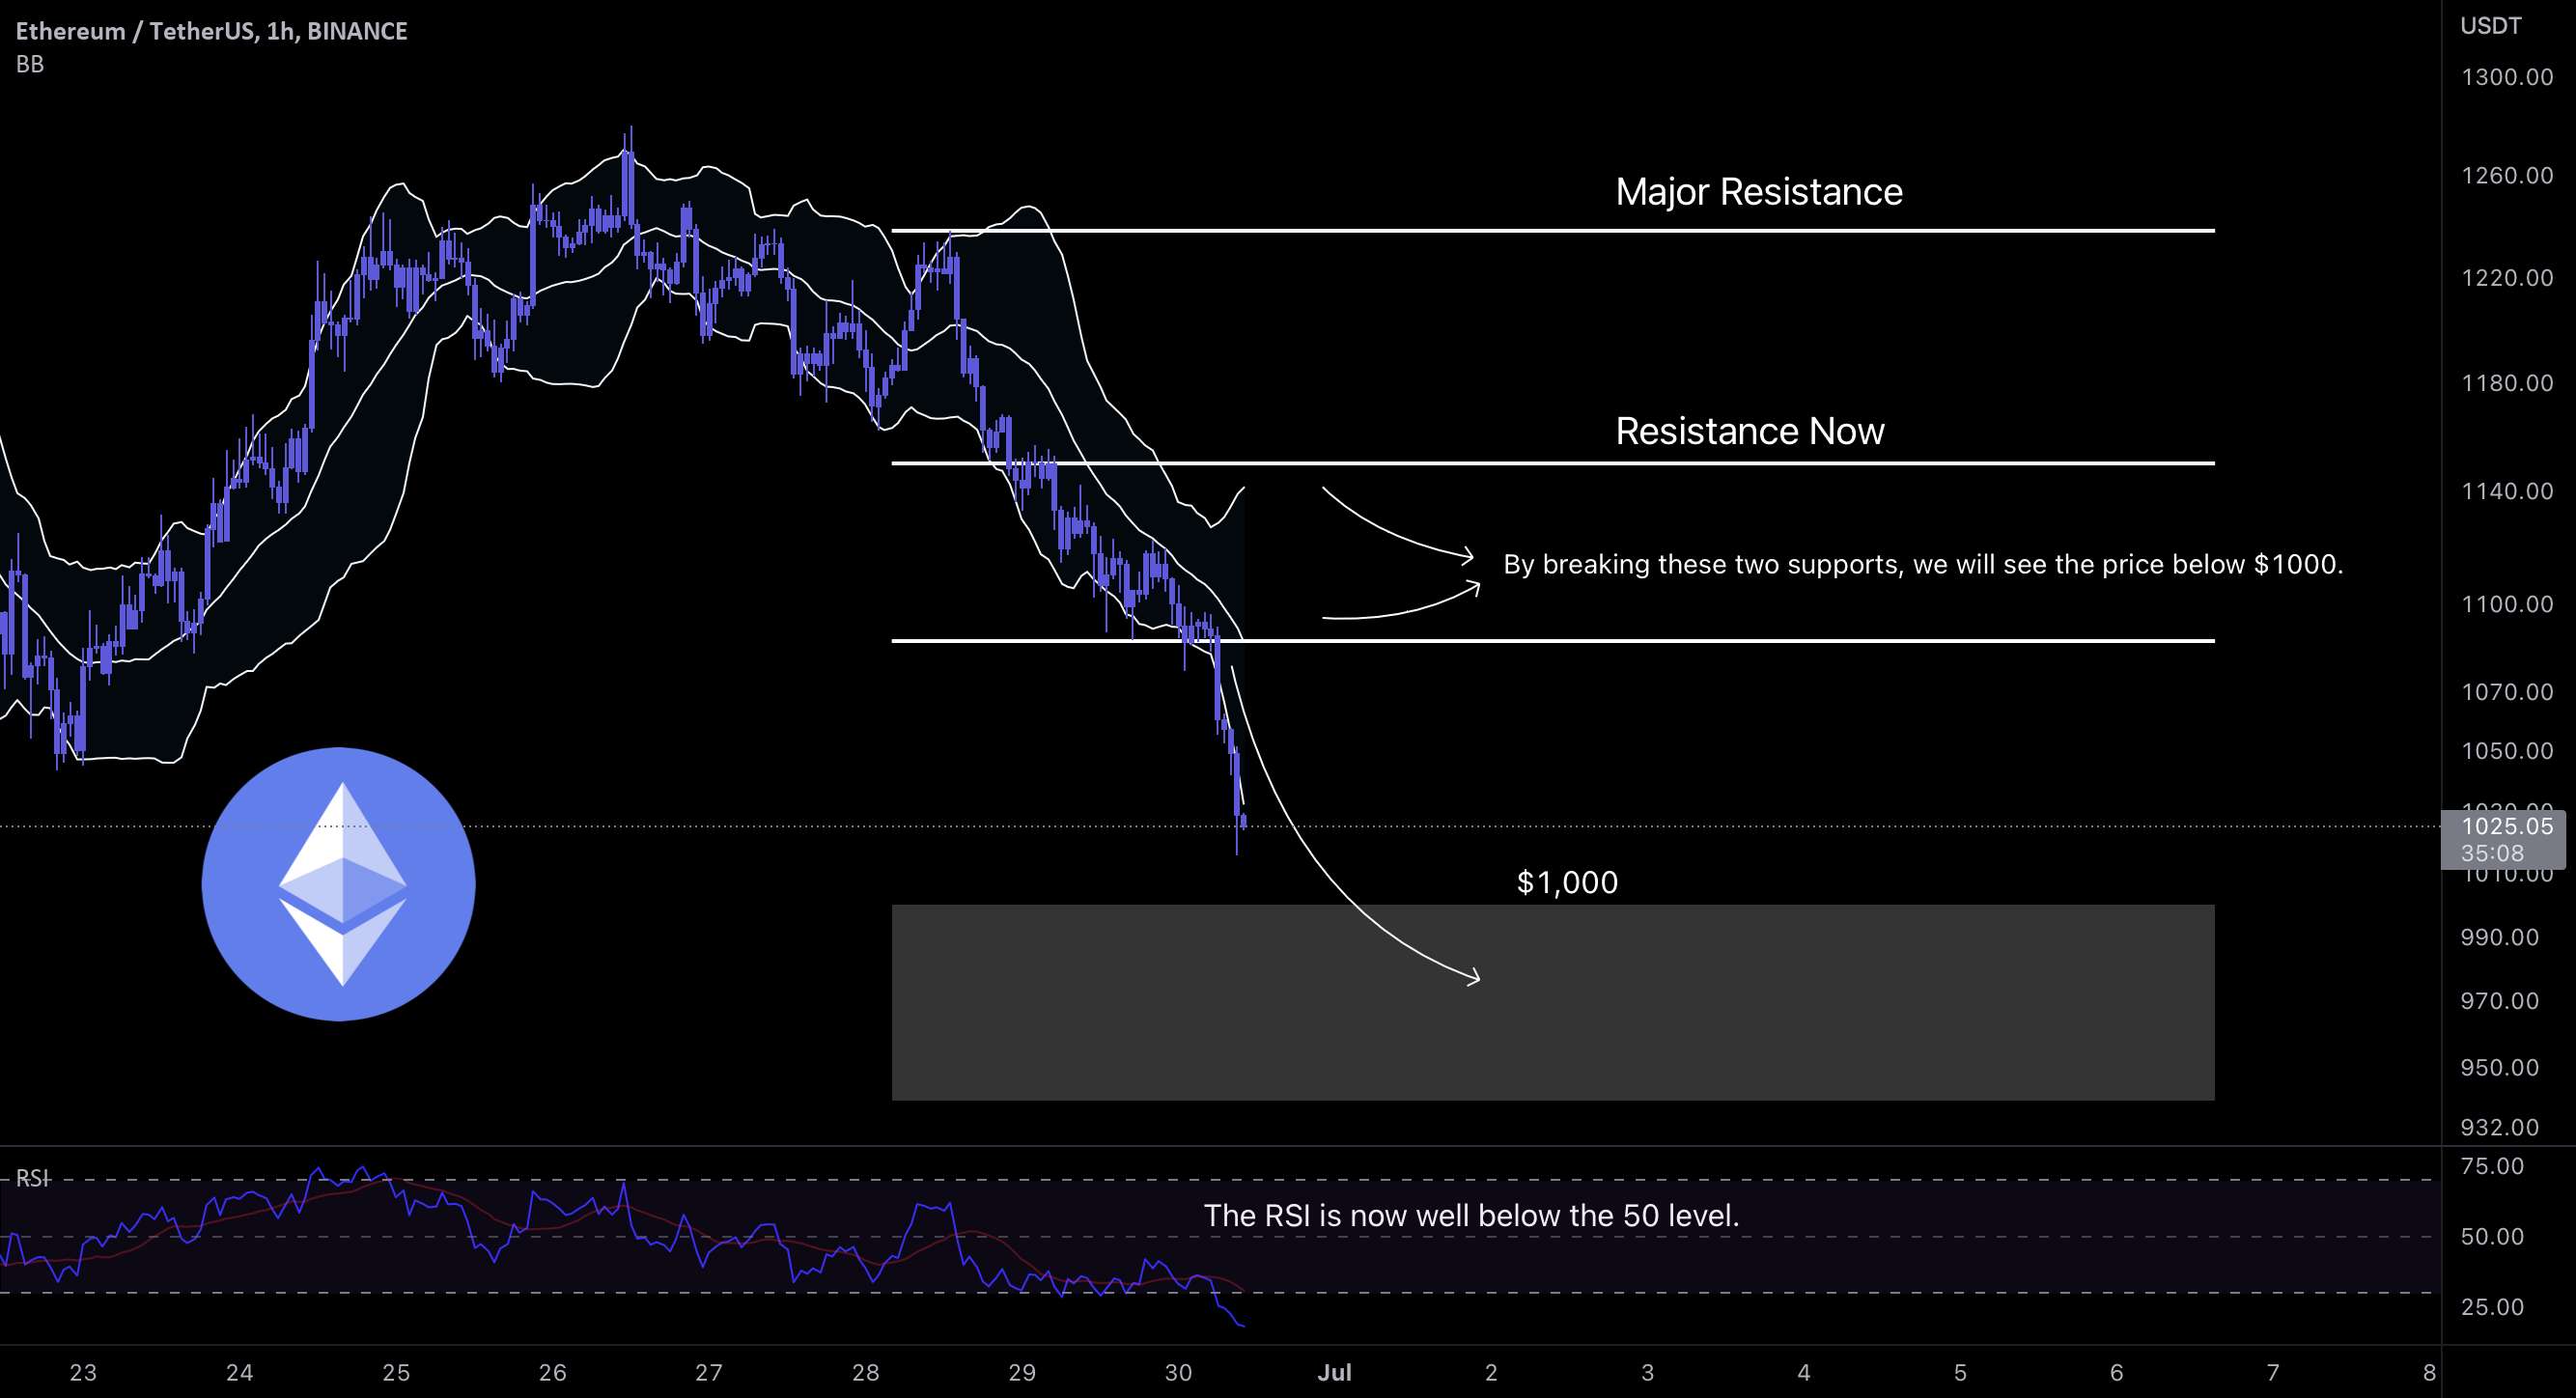Click the 1100.00 price axis value

(2507, 604)
